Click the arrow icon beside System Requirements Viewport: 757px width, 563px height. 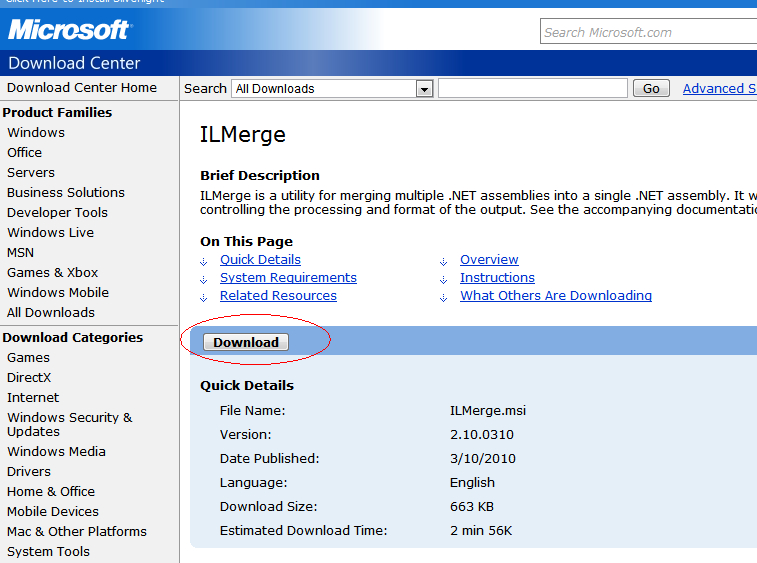click(204, 280)
